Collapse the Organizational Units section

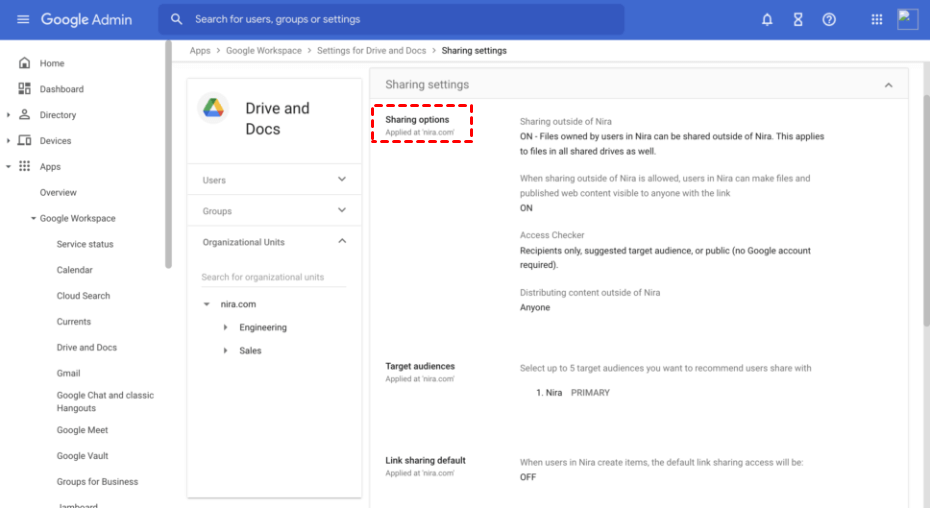[342, 242]
